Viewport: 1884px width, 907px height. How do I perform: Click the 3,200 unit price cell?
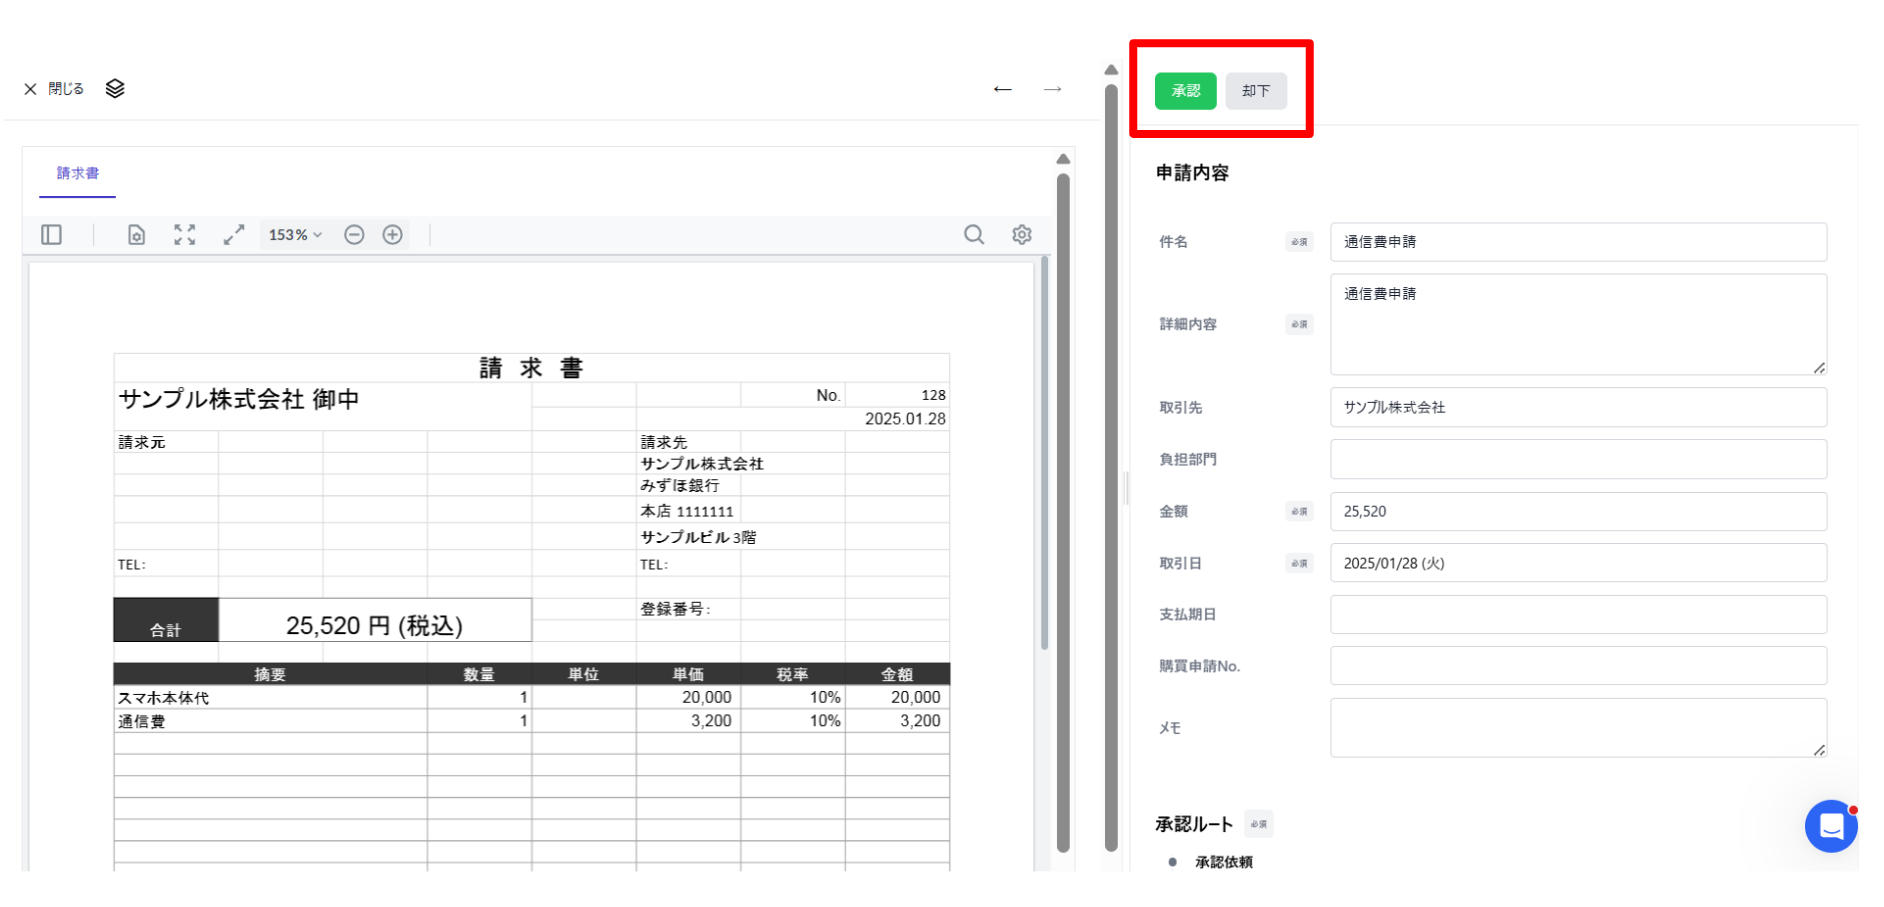click(x=711, y=720)
